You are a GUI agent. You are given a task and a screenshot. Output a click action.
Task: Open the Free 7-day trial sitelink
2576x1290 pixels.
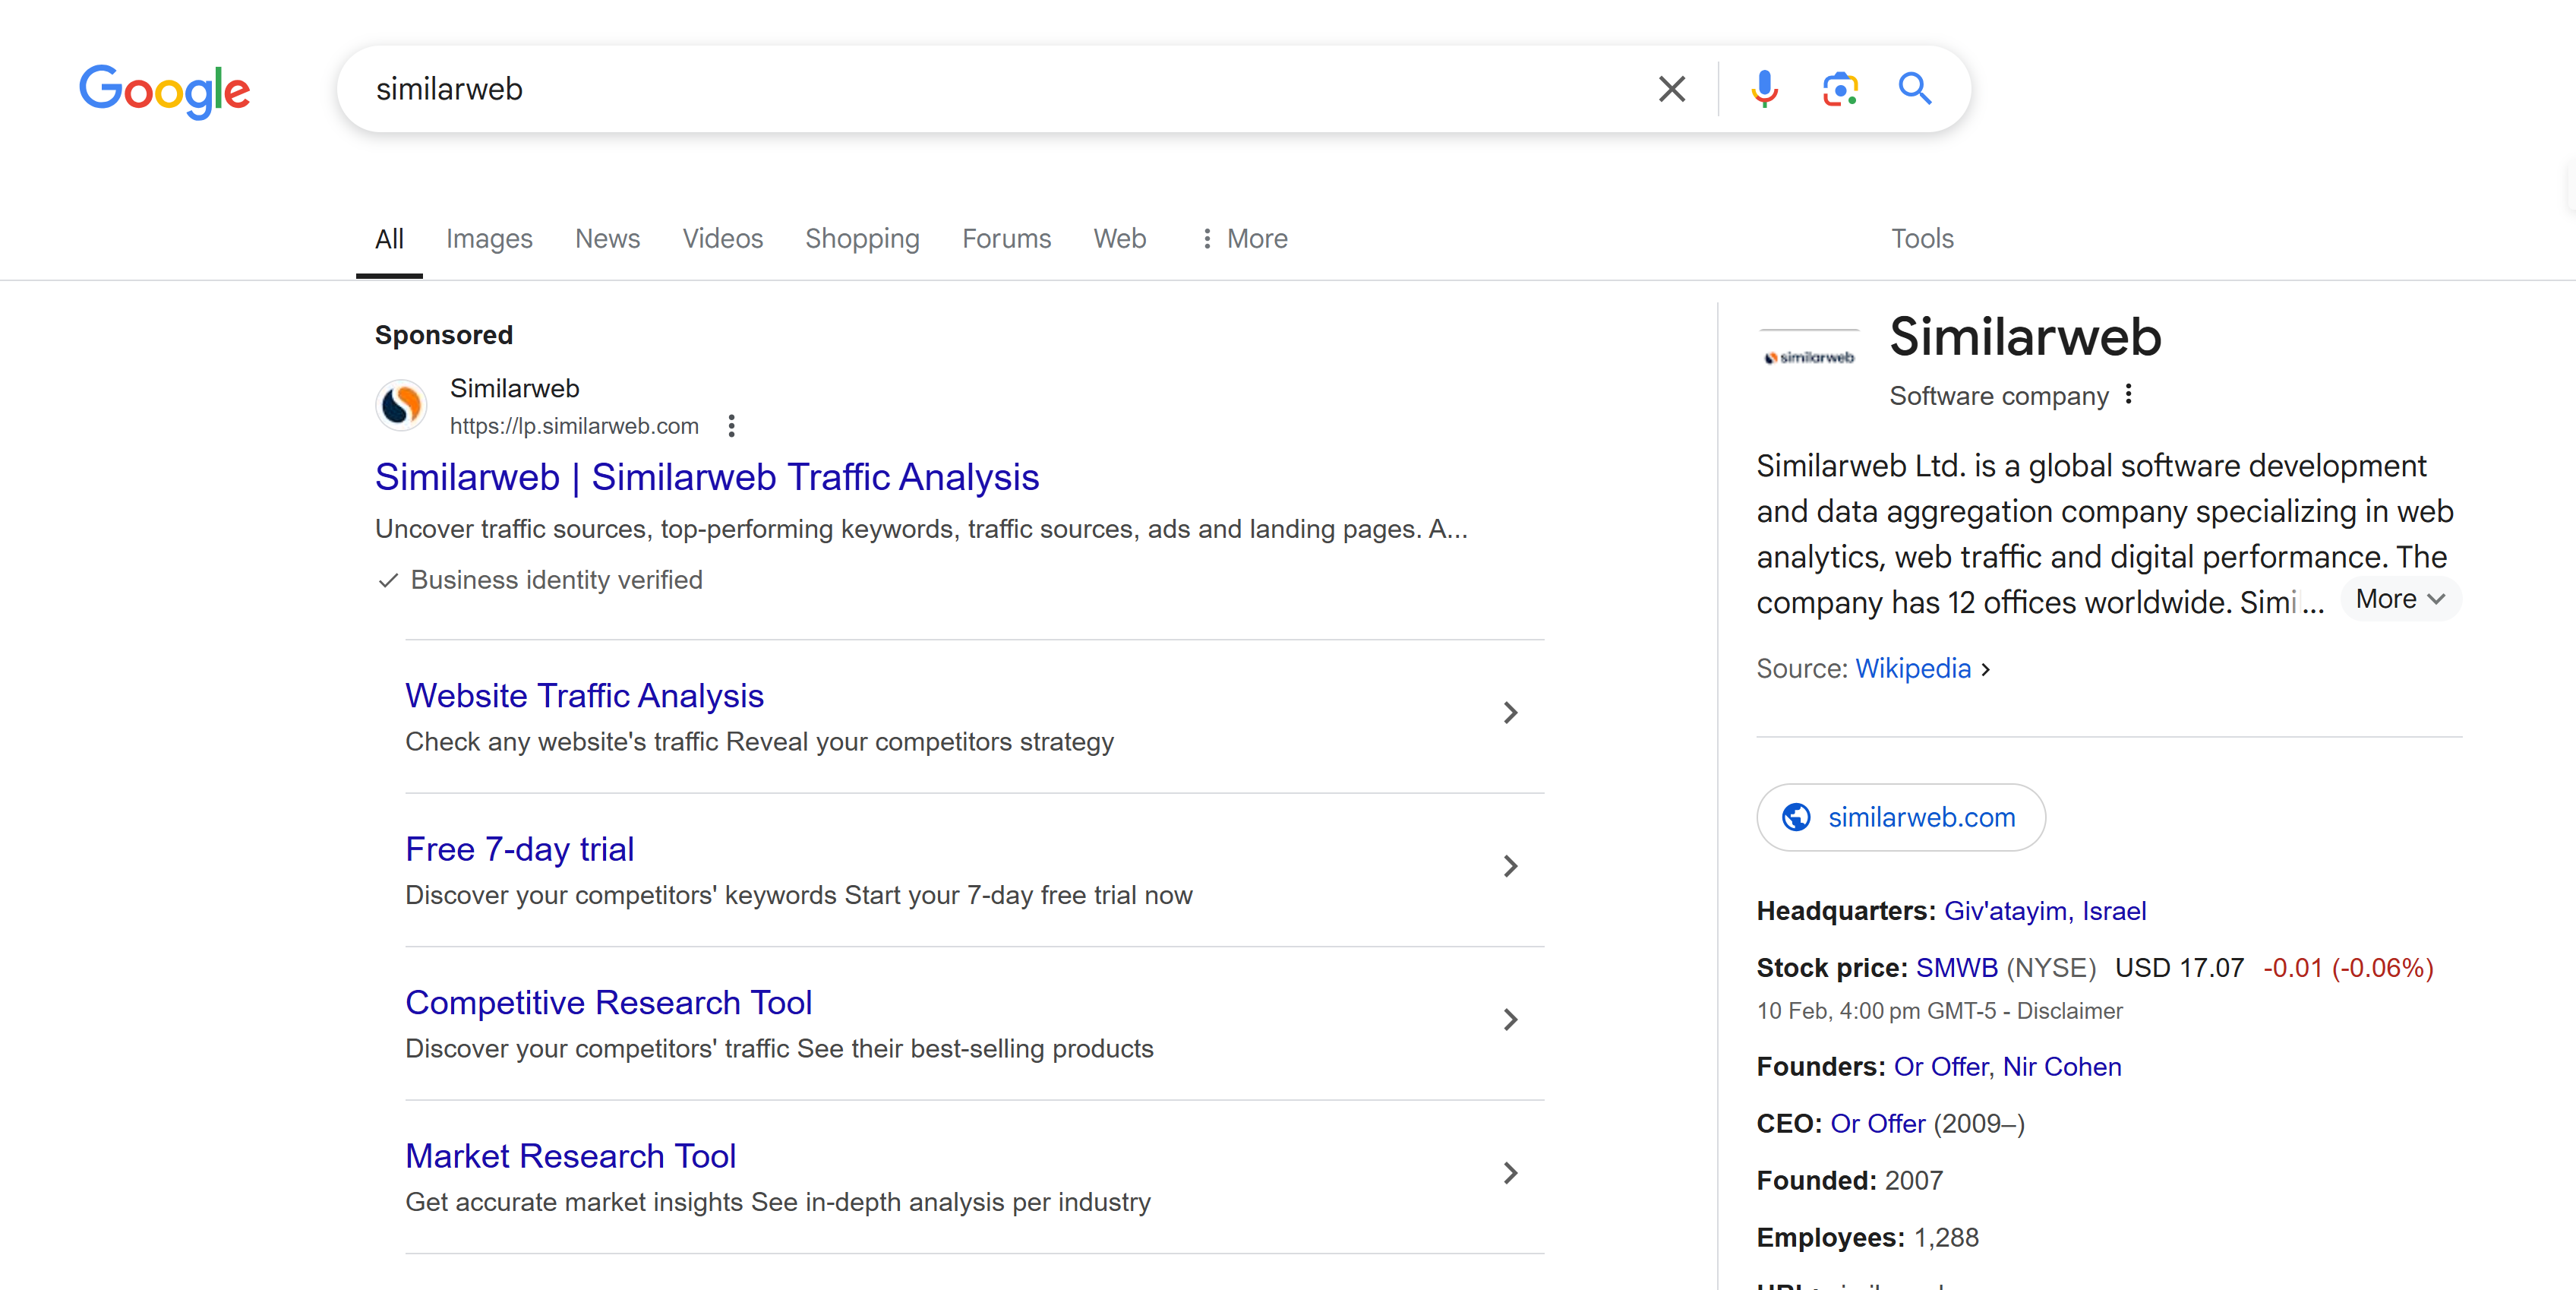[x=519, y=849]
